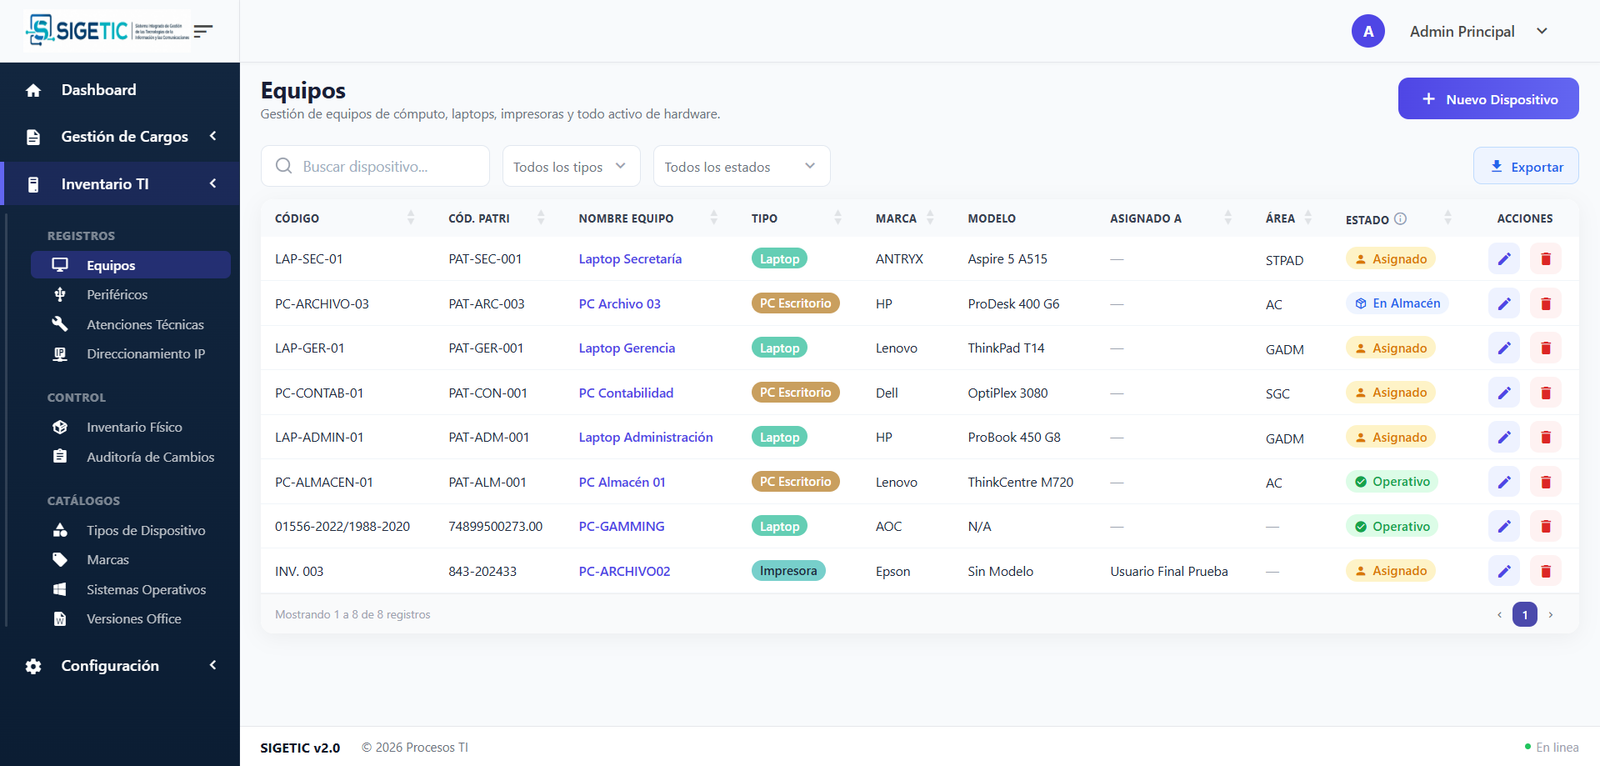
Task: Click the magnifier icon in the search box
Action: point(284,166)
